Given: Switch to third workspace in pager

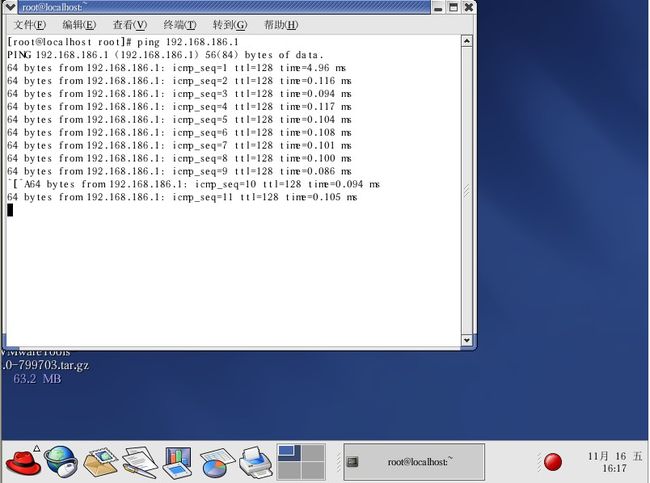Looking at the screenshot, I should click(x=289, y=471).
